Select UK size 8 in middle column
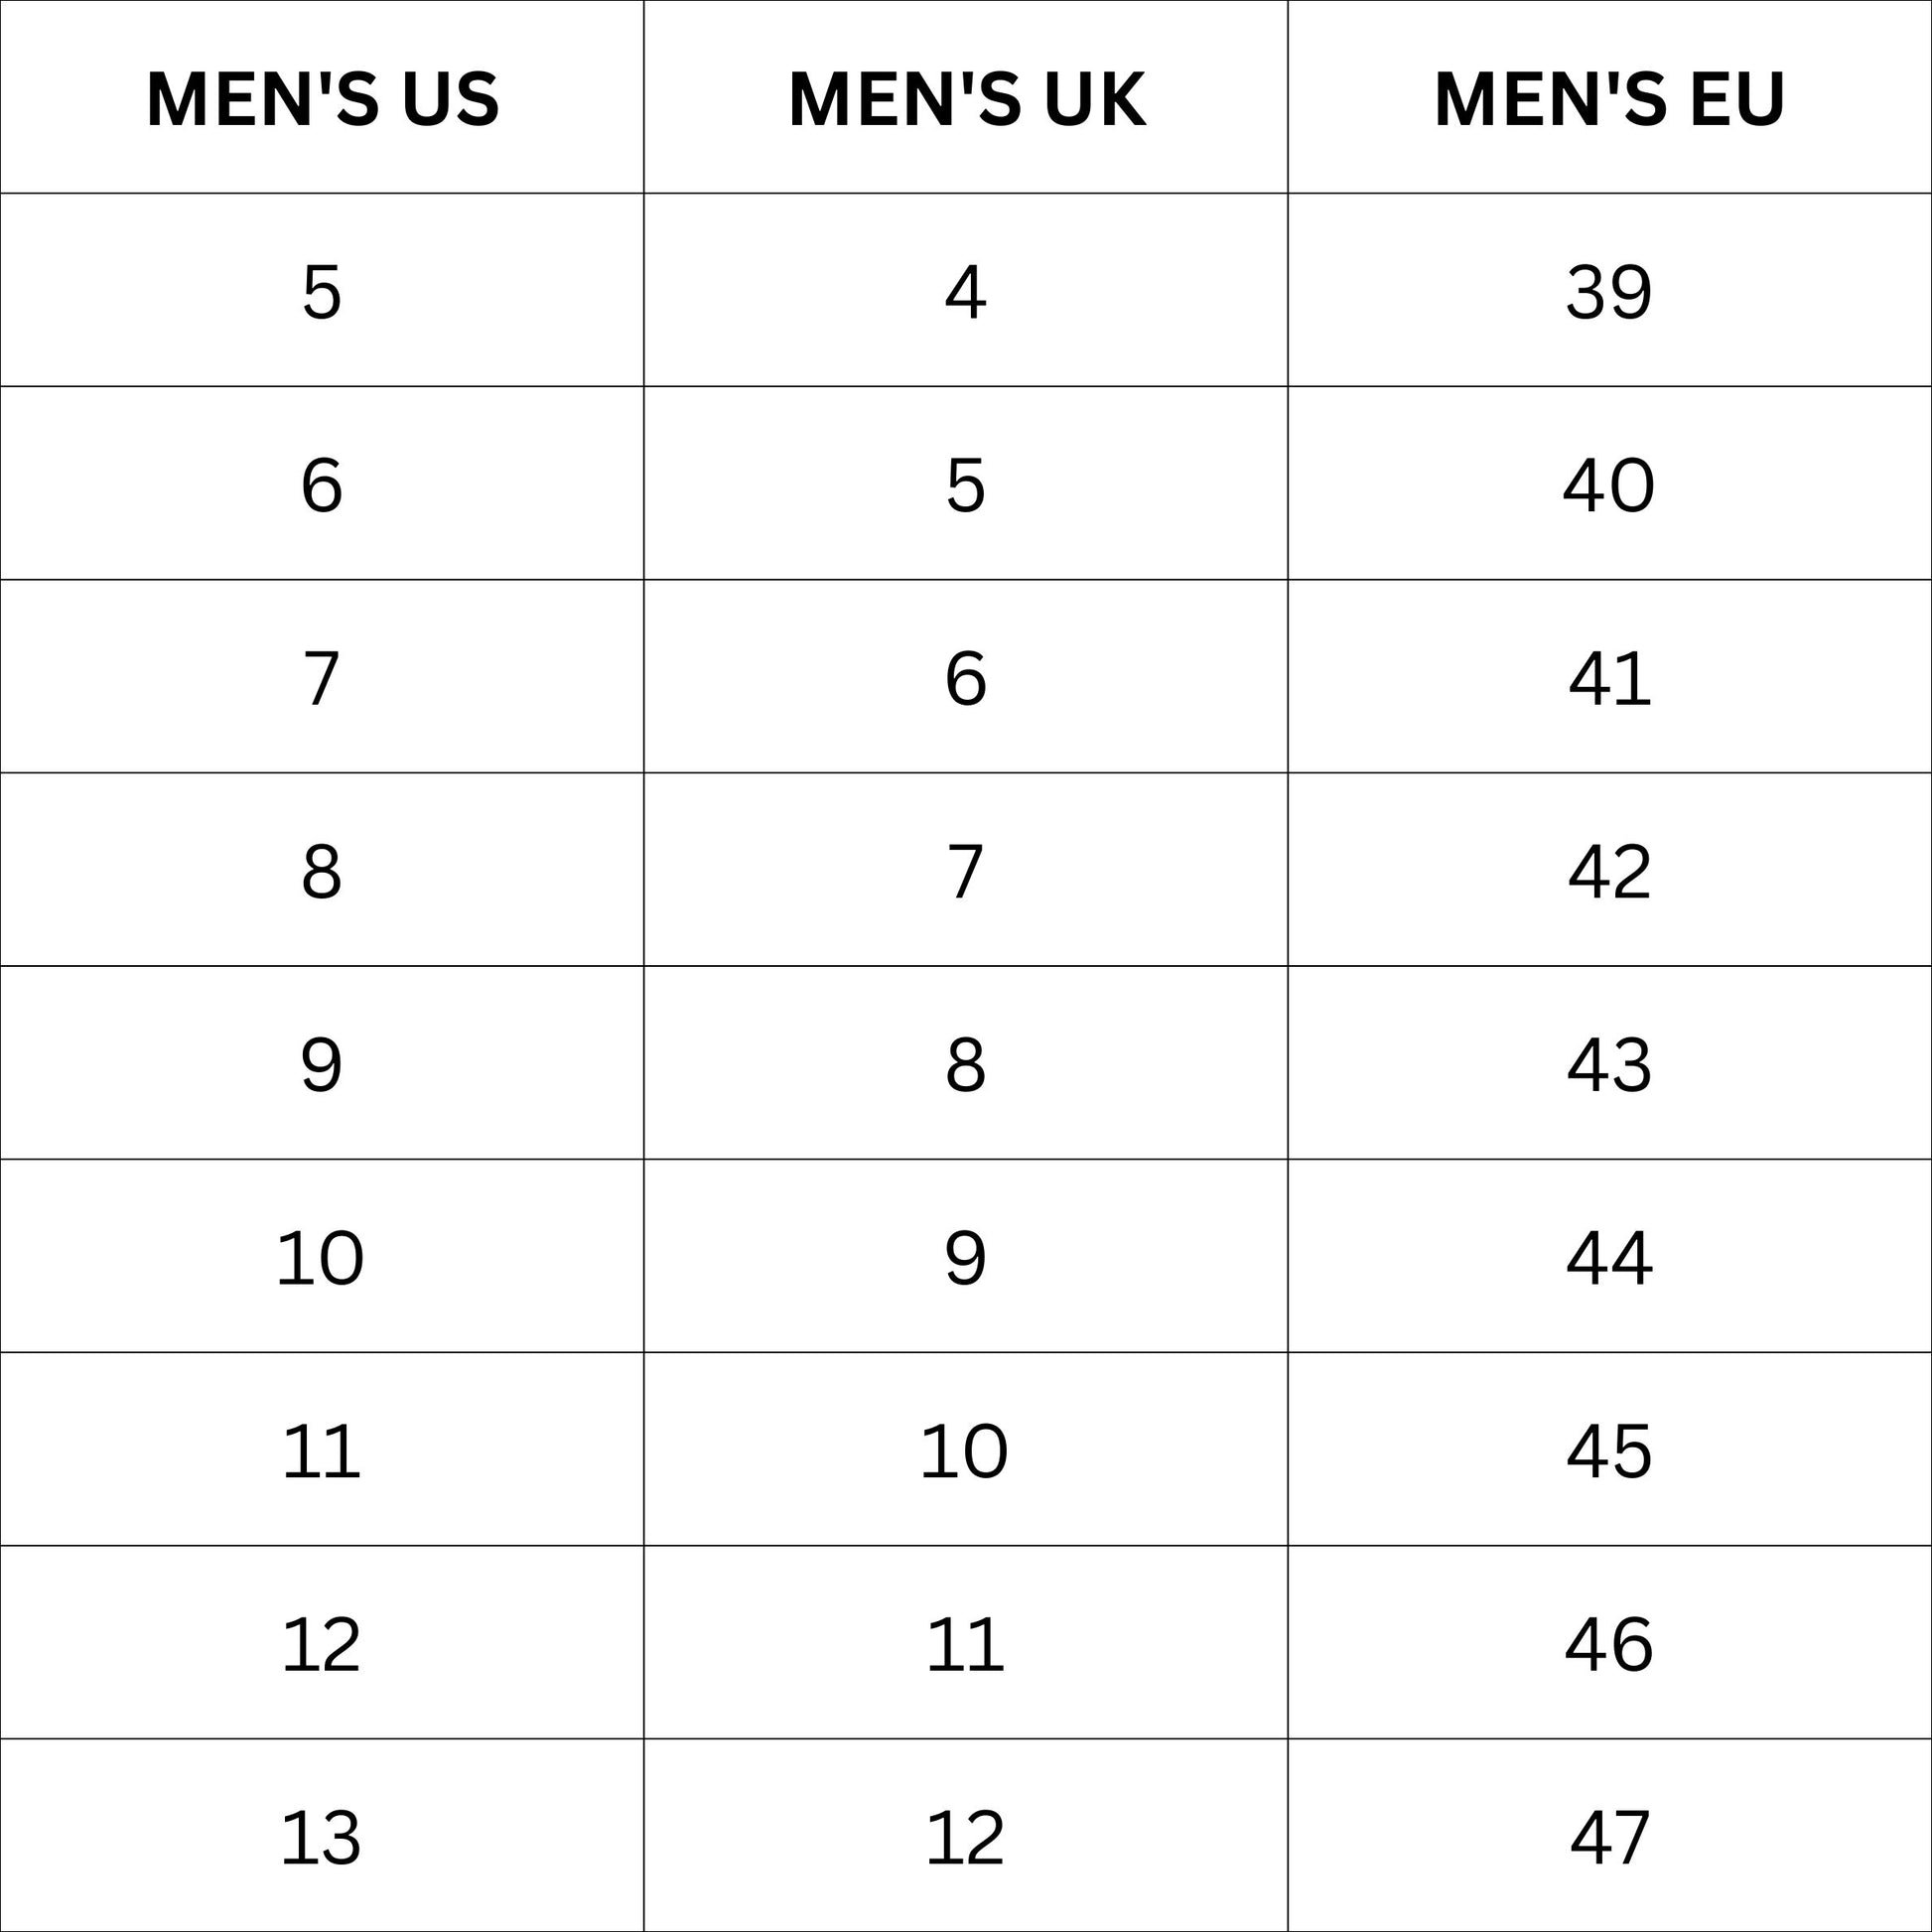 coord(966,1065)
